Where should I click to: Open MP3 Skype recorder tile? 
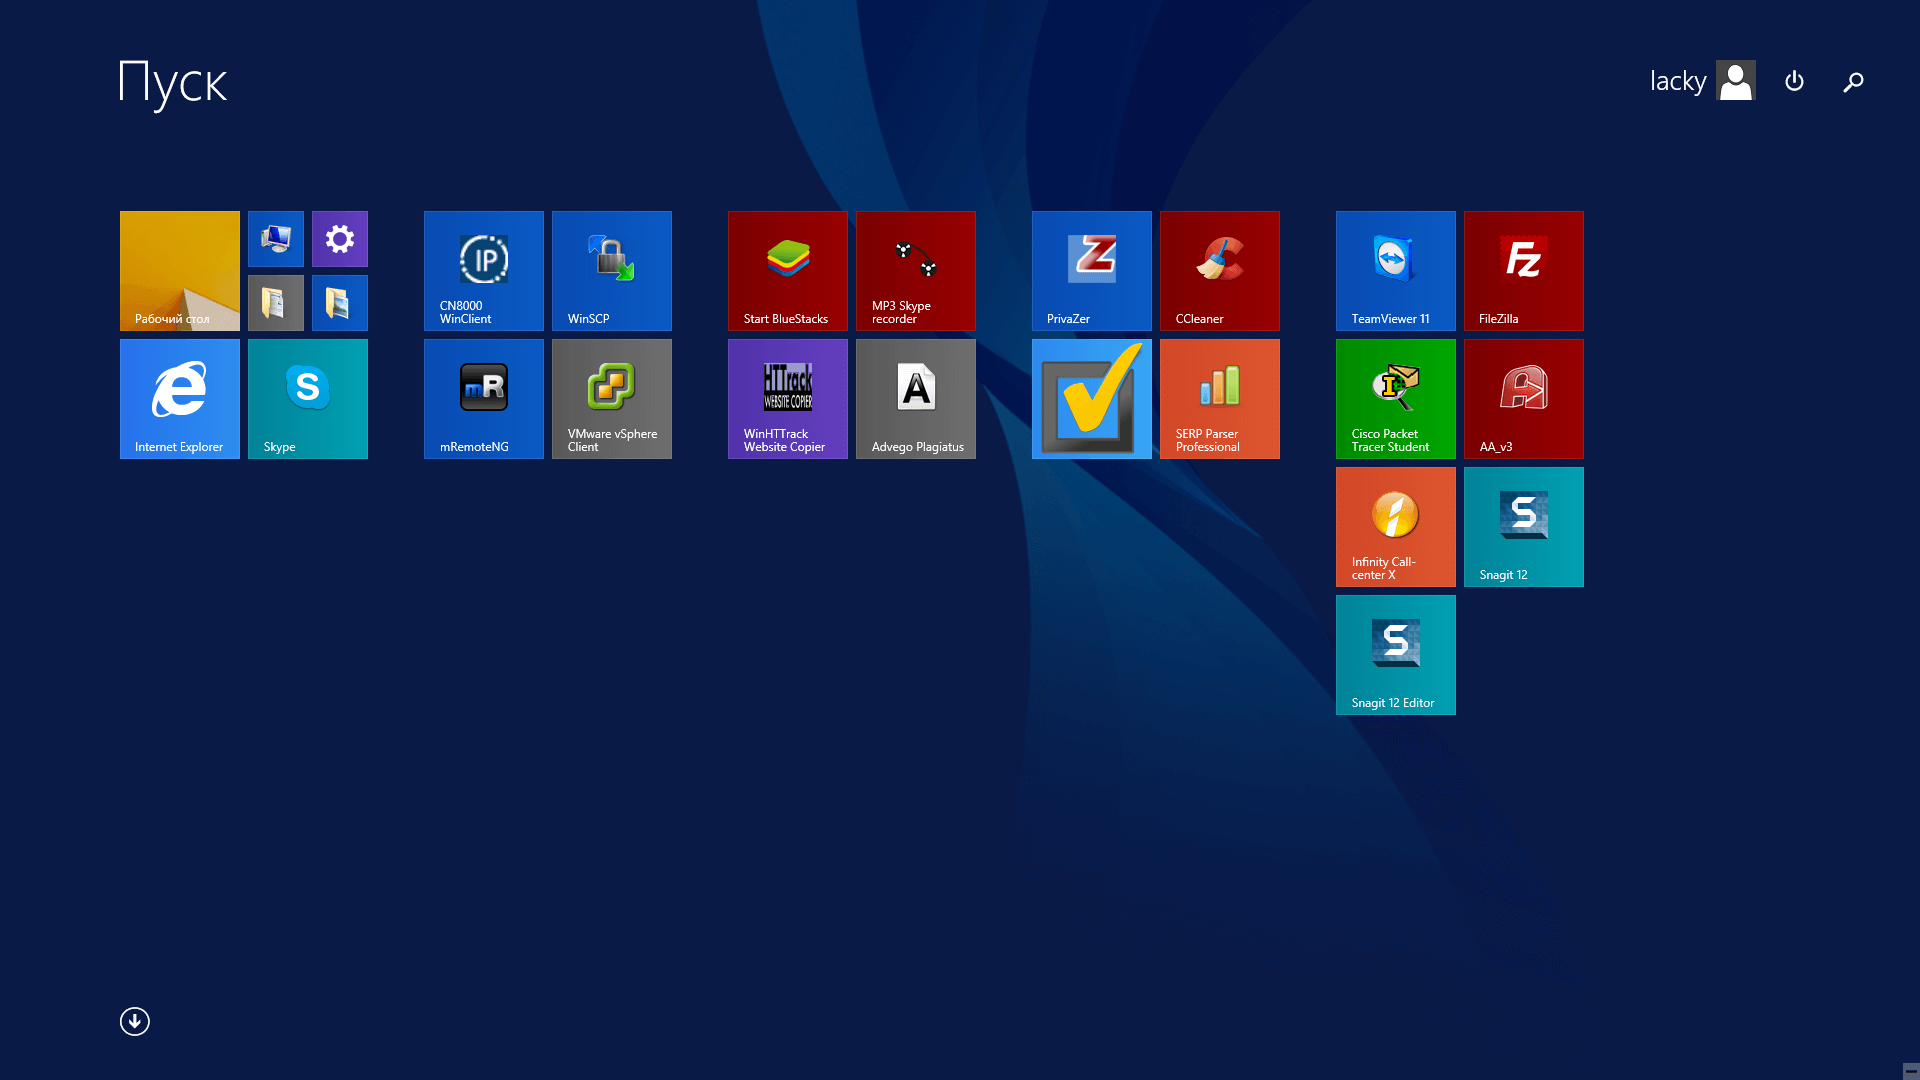[x=916, y=271]
